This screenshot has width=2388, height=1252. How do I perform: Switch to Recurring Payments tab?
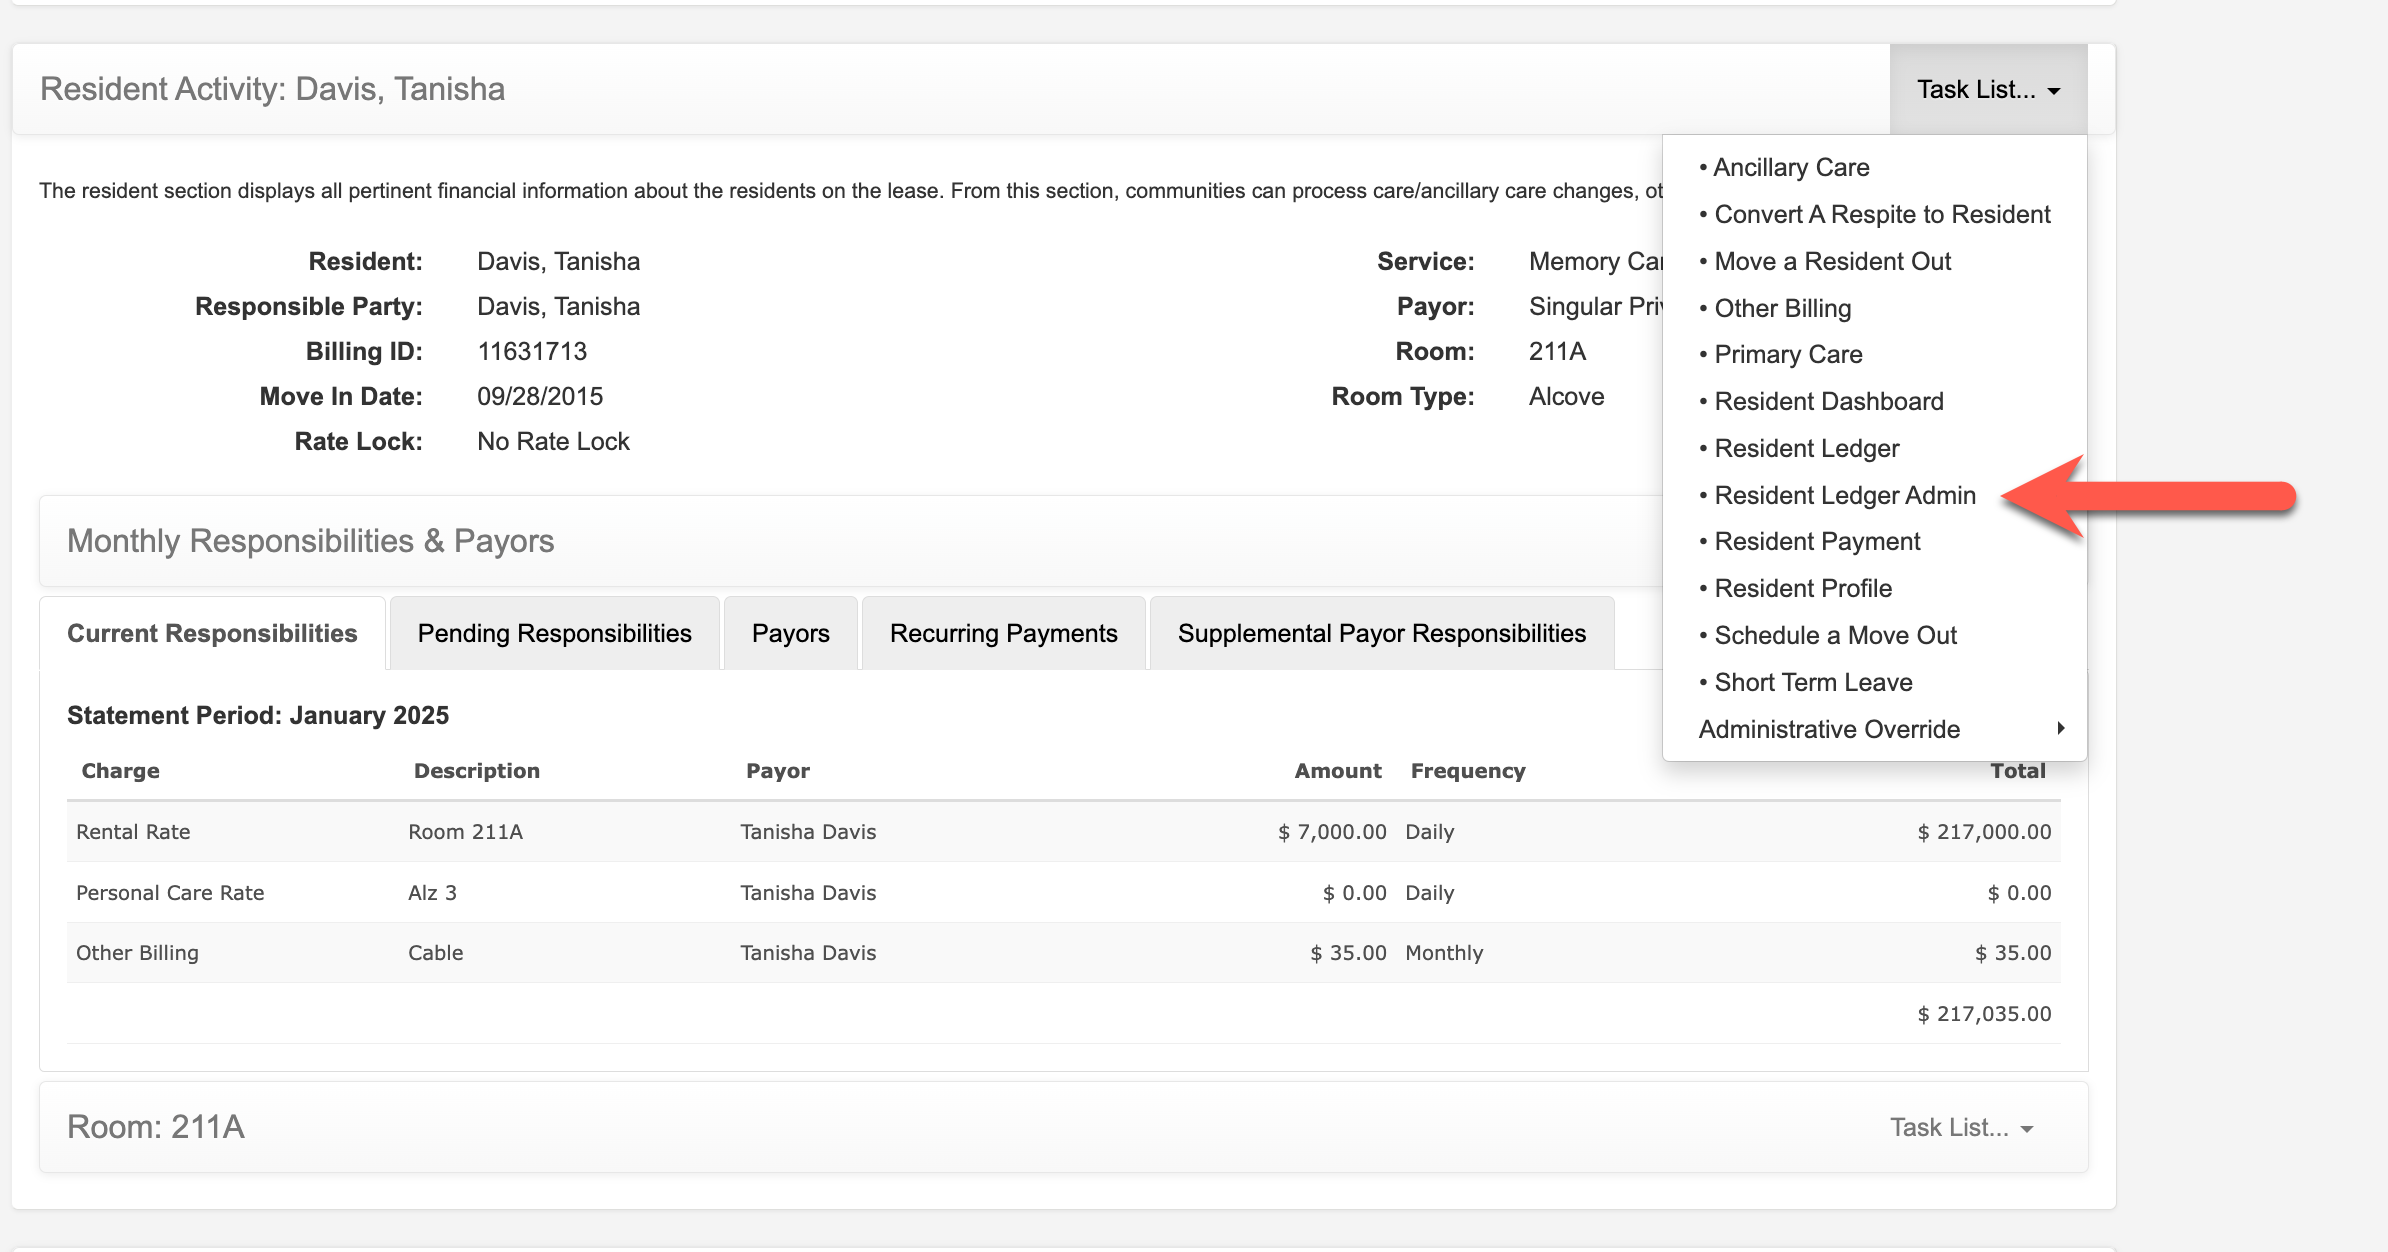point(1003,634)
